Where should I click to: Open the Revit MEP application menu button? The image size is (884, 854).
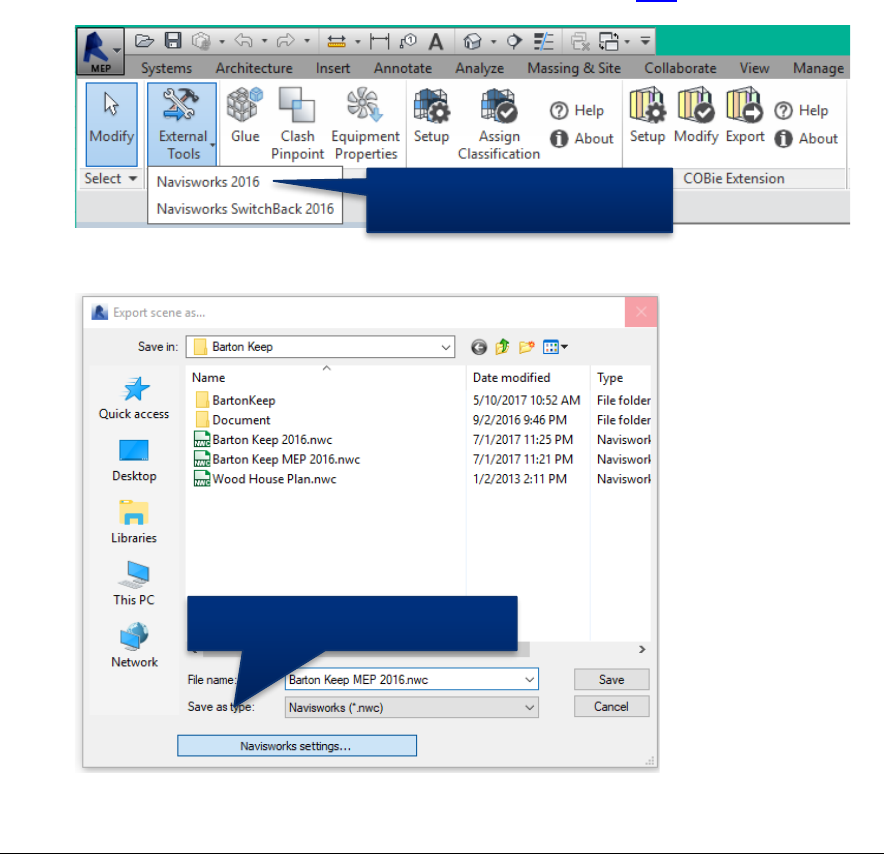click(100, 51)
